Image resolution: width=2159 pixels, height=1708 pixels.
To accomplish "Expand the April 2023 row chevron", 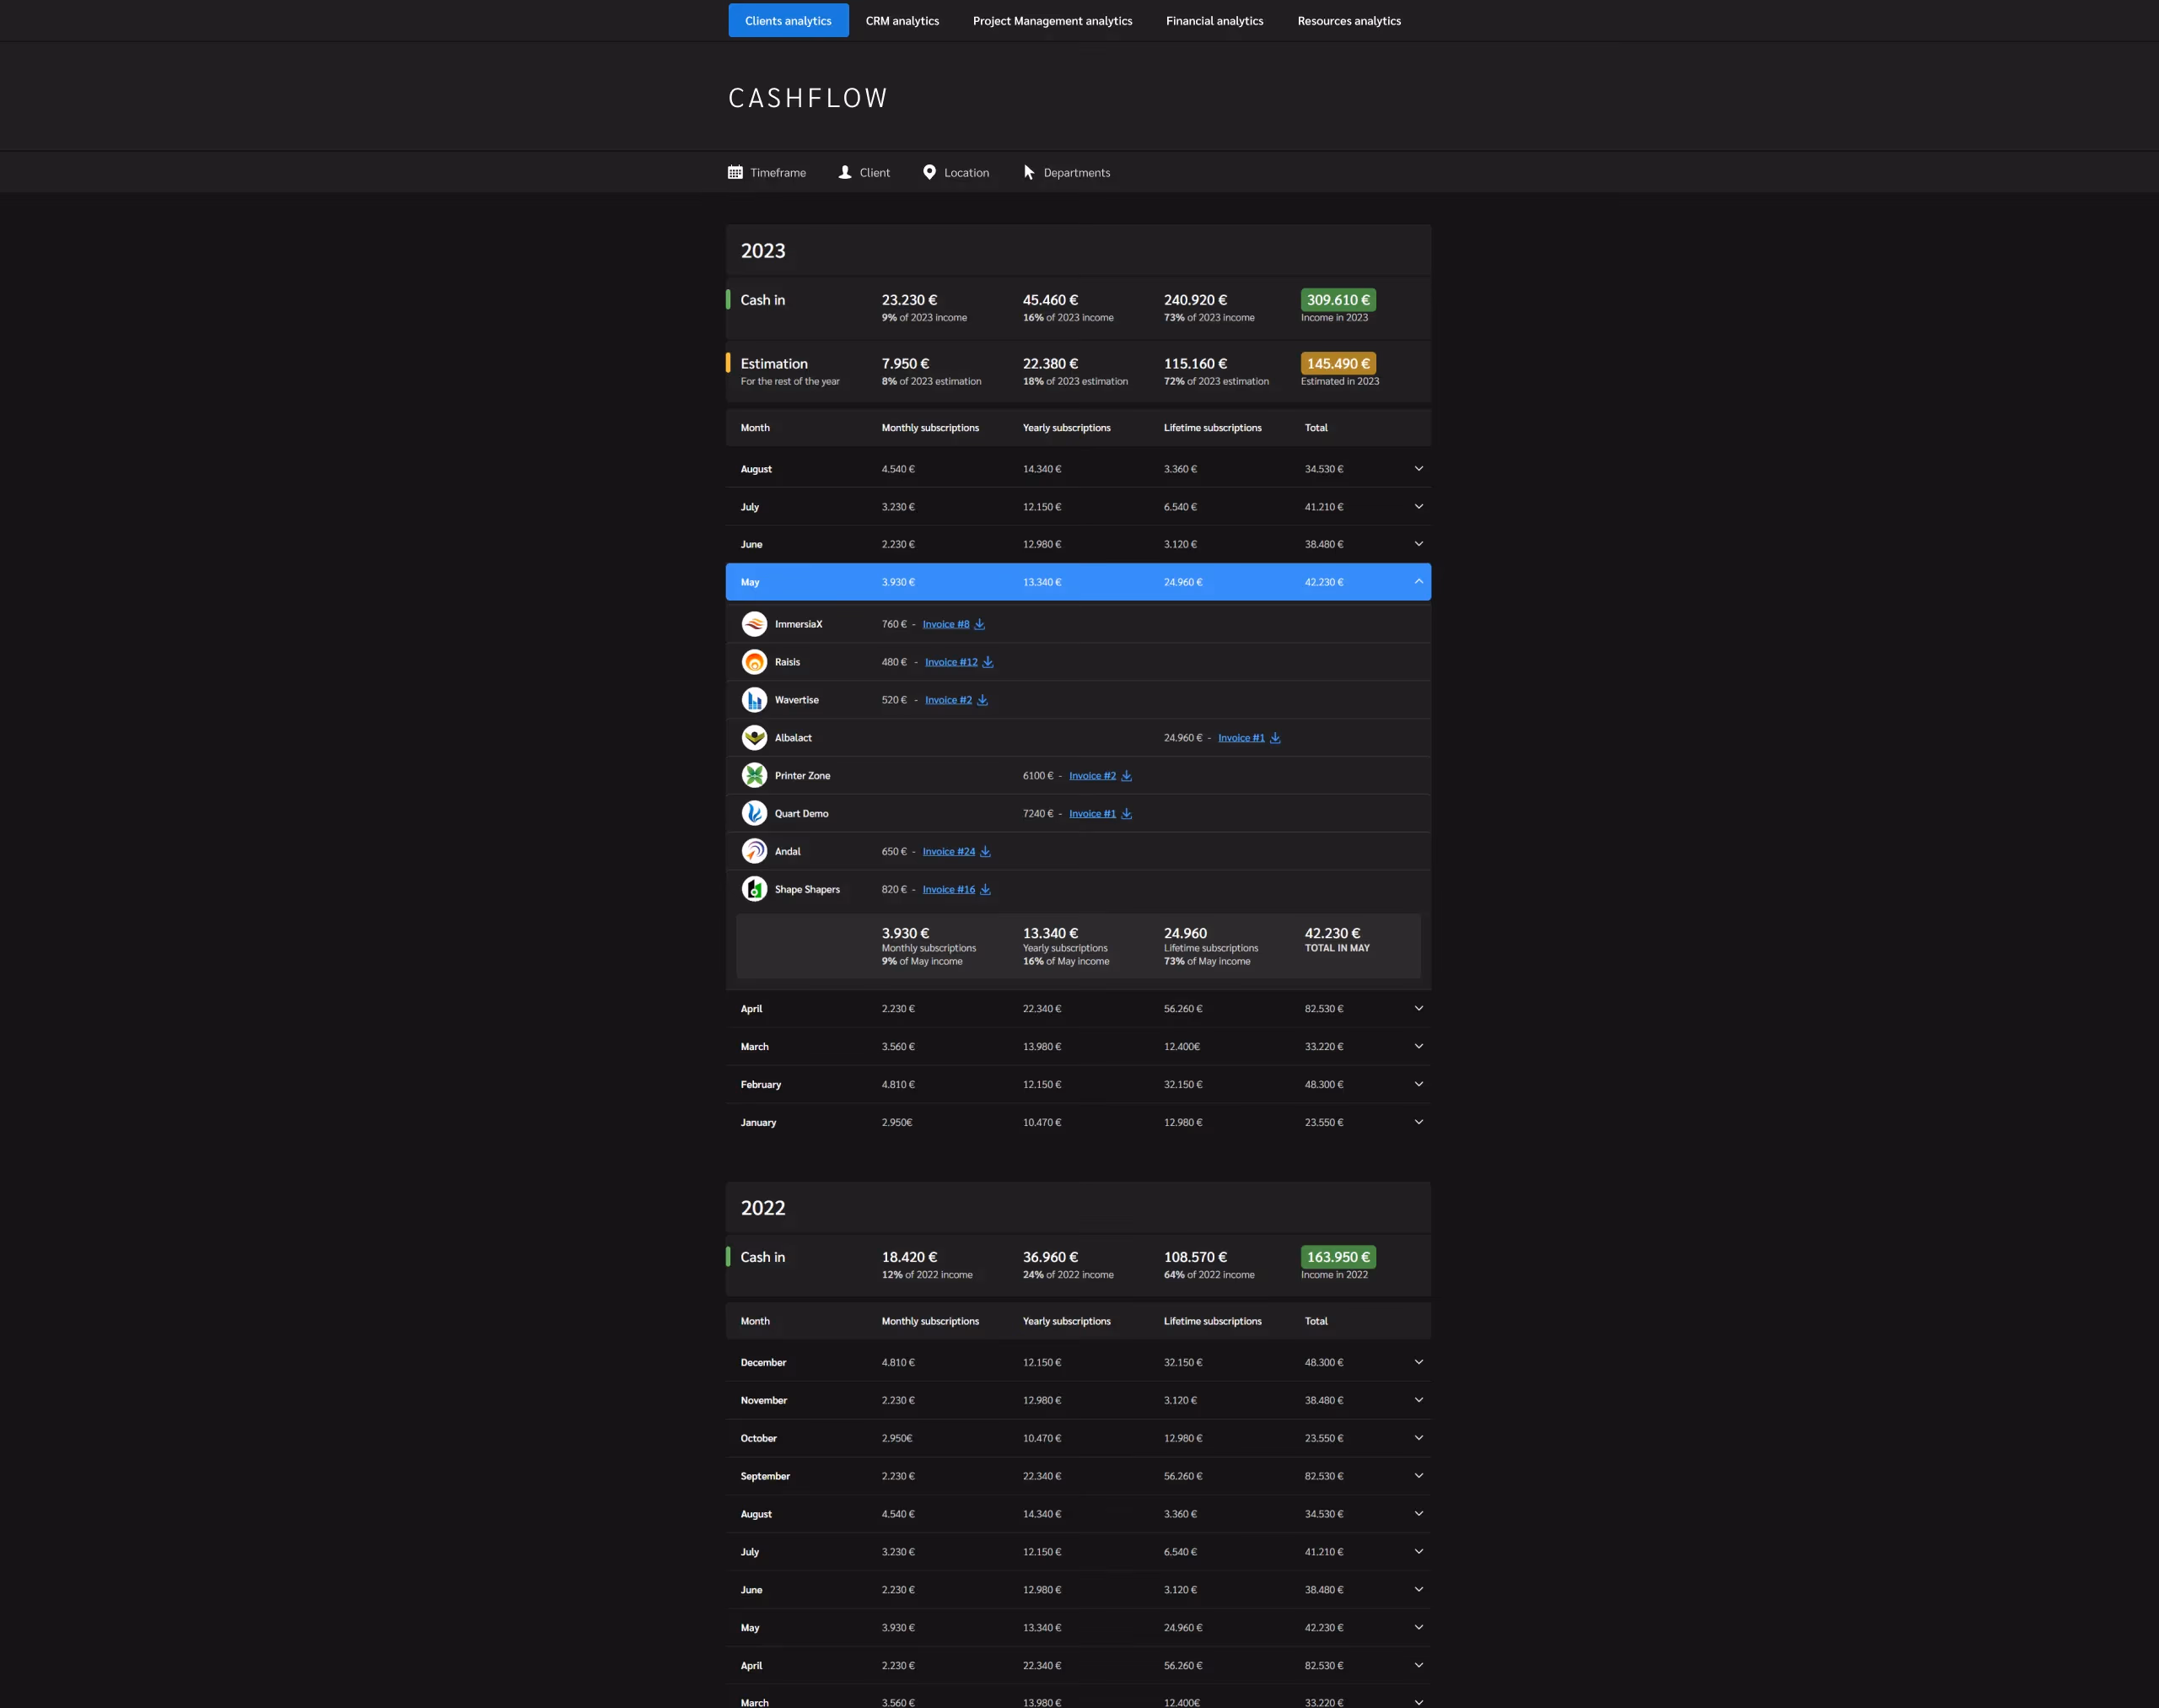I will pos(1418,1008).
